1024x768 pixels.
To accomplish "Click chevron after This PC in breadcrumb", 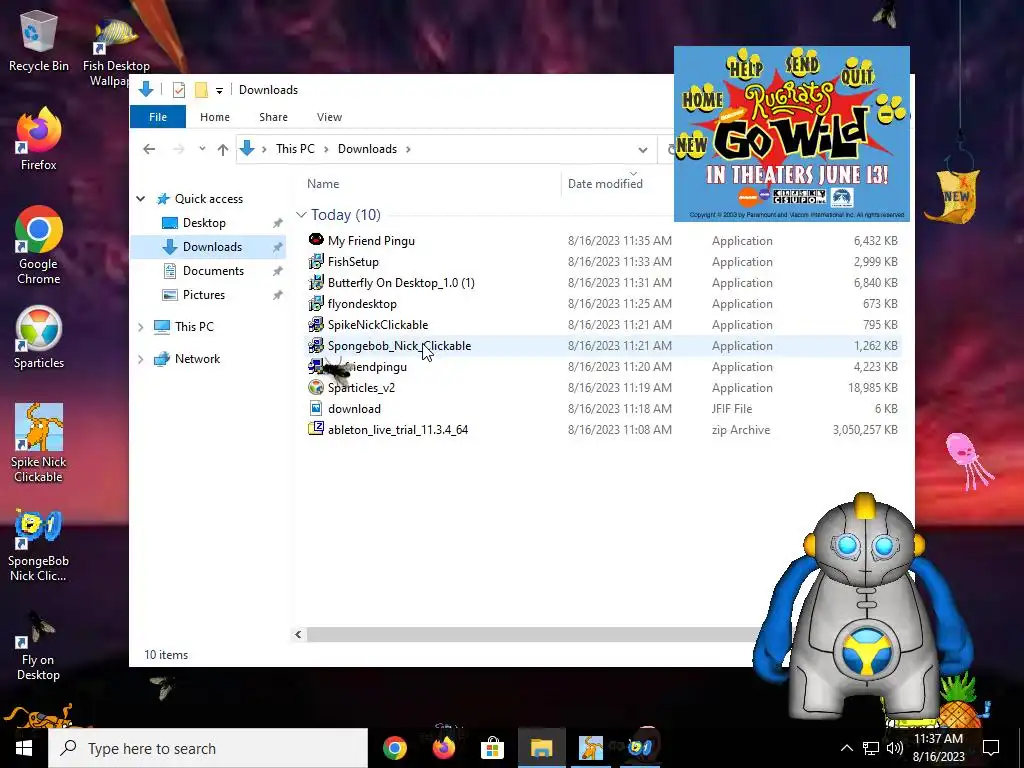I will point(326,149).
